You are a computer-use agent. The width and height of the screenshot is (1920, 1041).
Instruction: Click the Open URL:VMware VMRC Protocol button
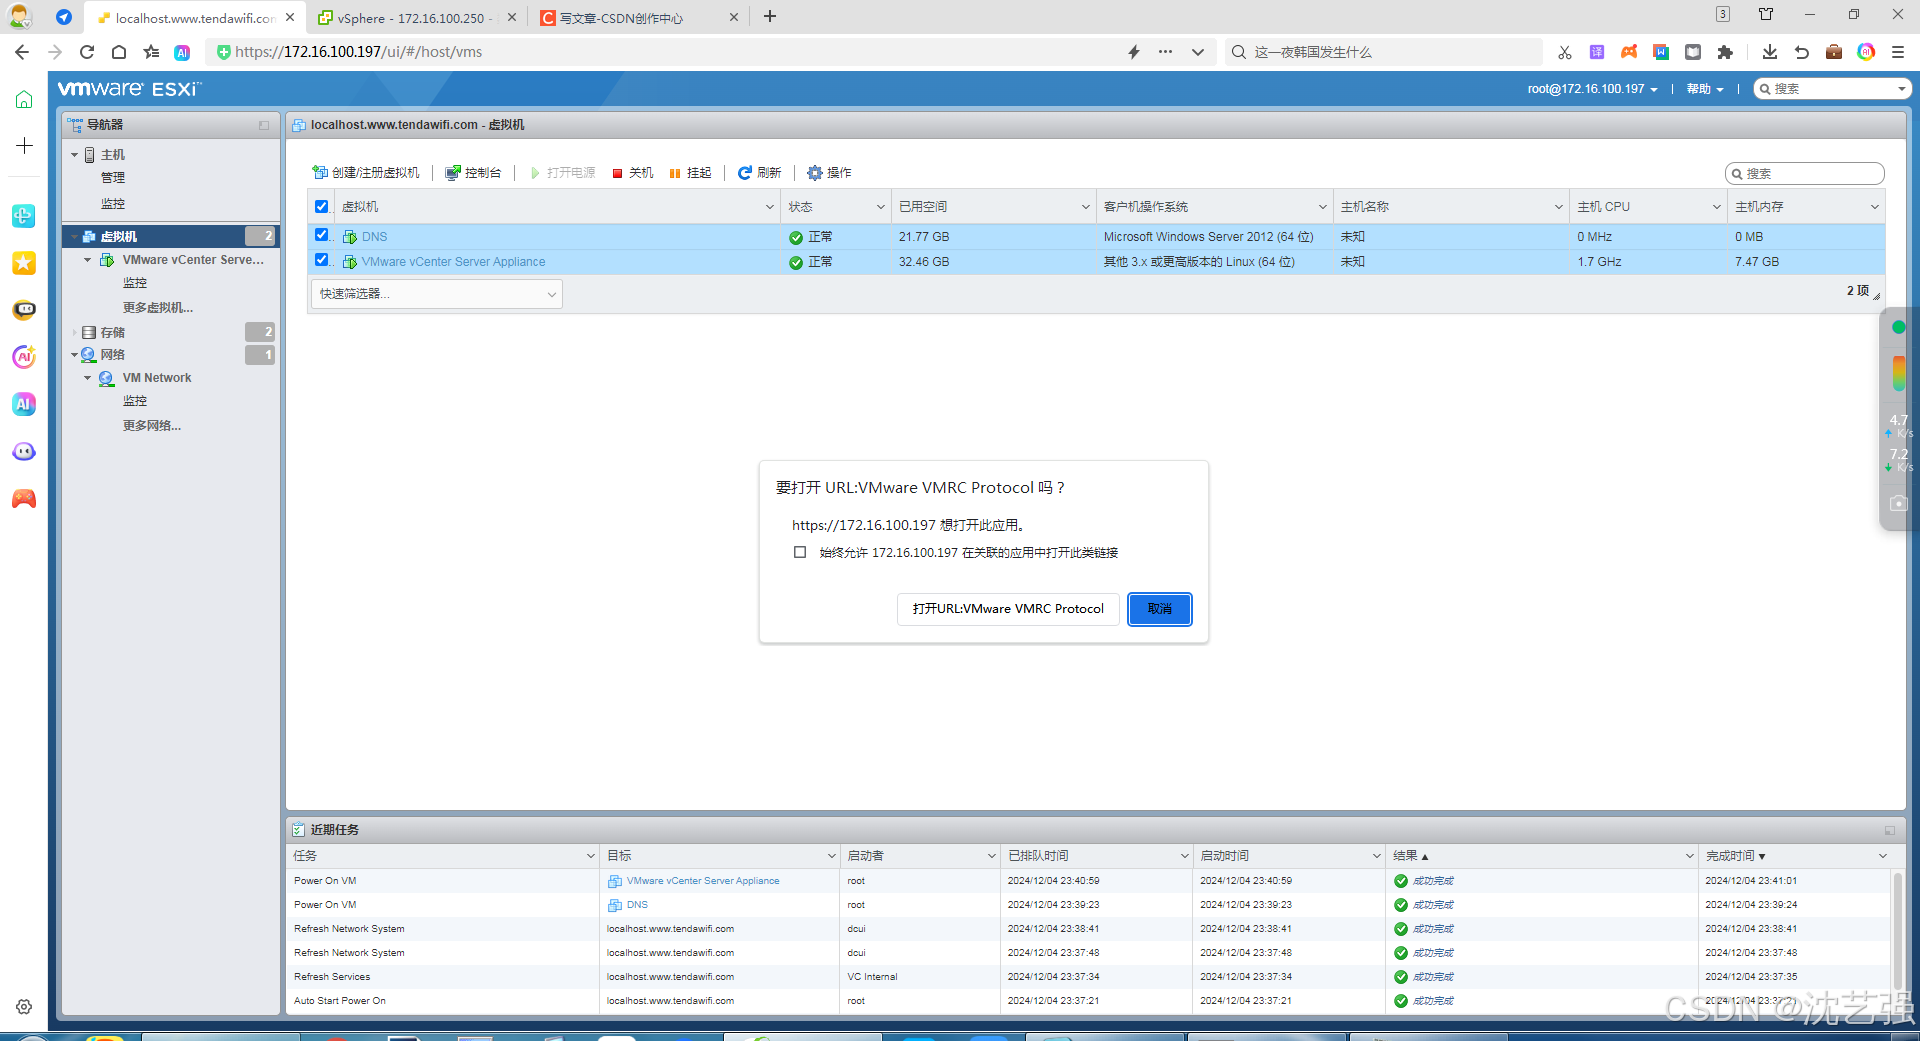click(1008, 609)
